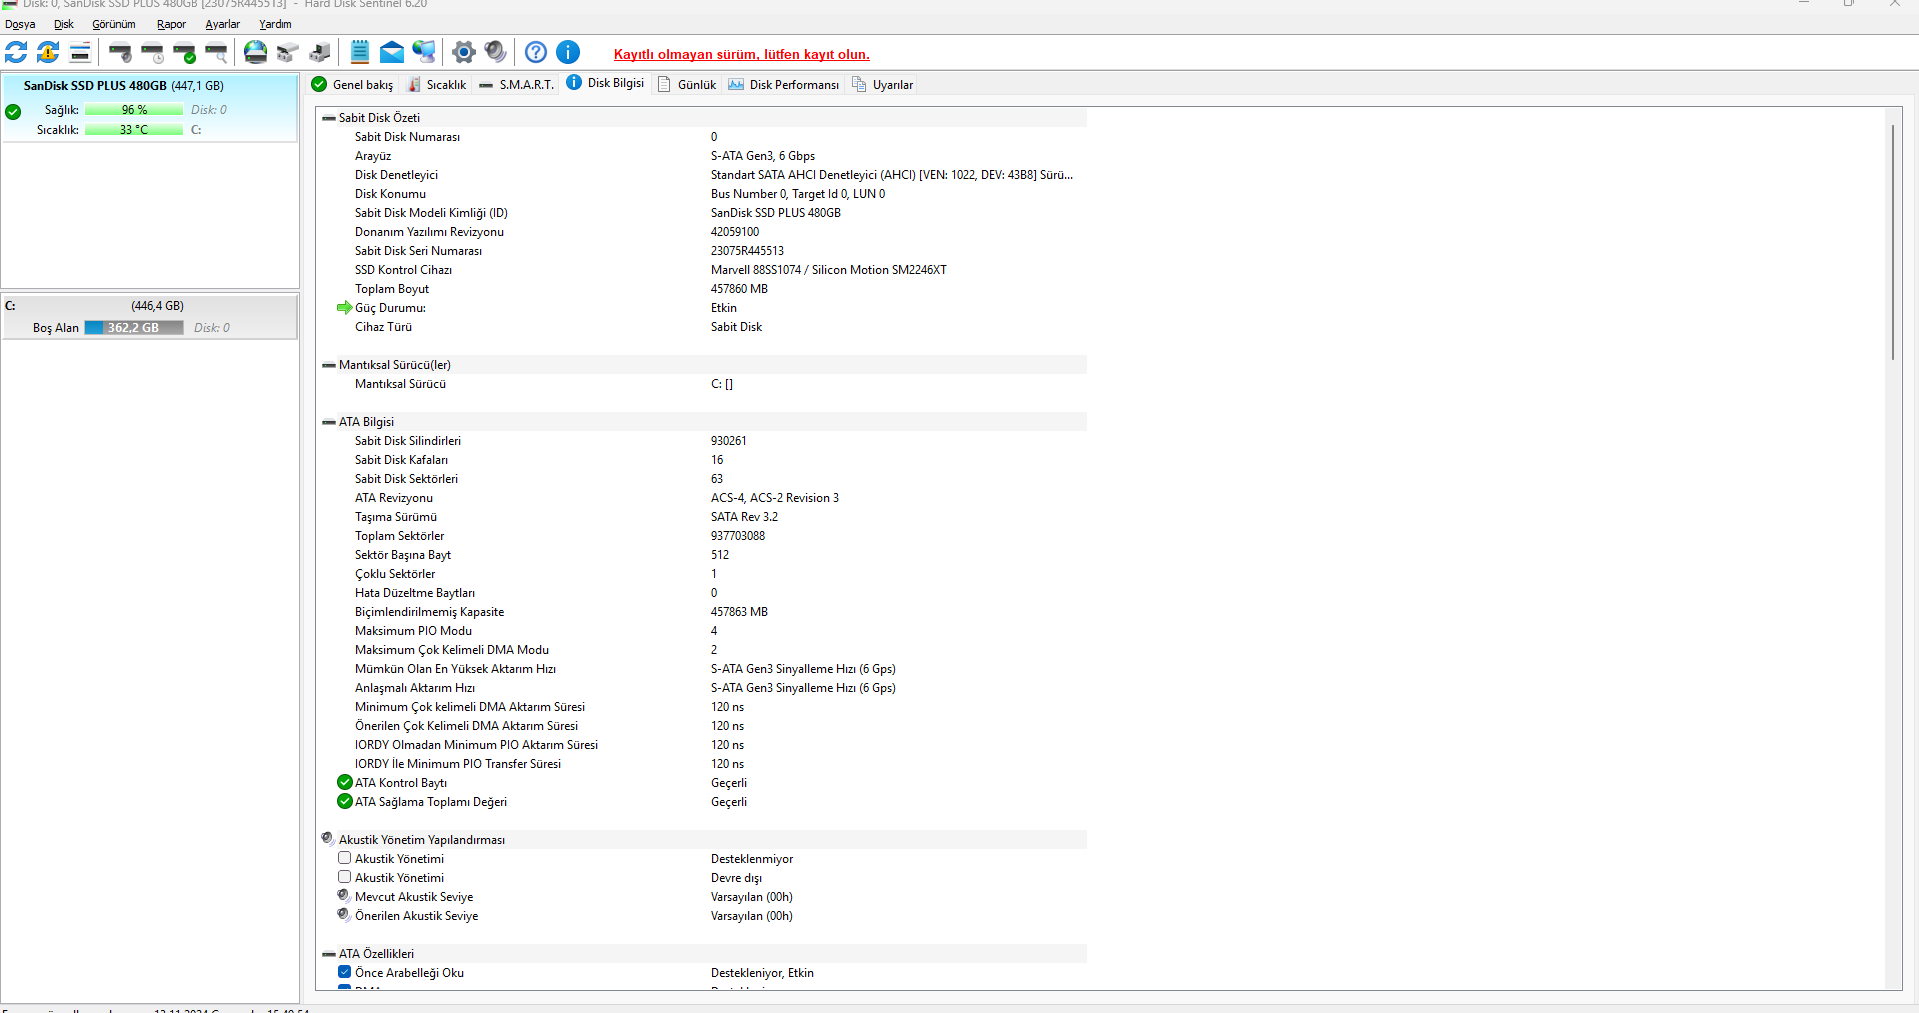1919x1013 pixels.
Task: Open settings via the gear toolbar icon
Action: pyautogui.click(x=464, y=52)
